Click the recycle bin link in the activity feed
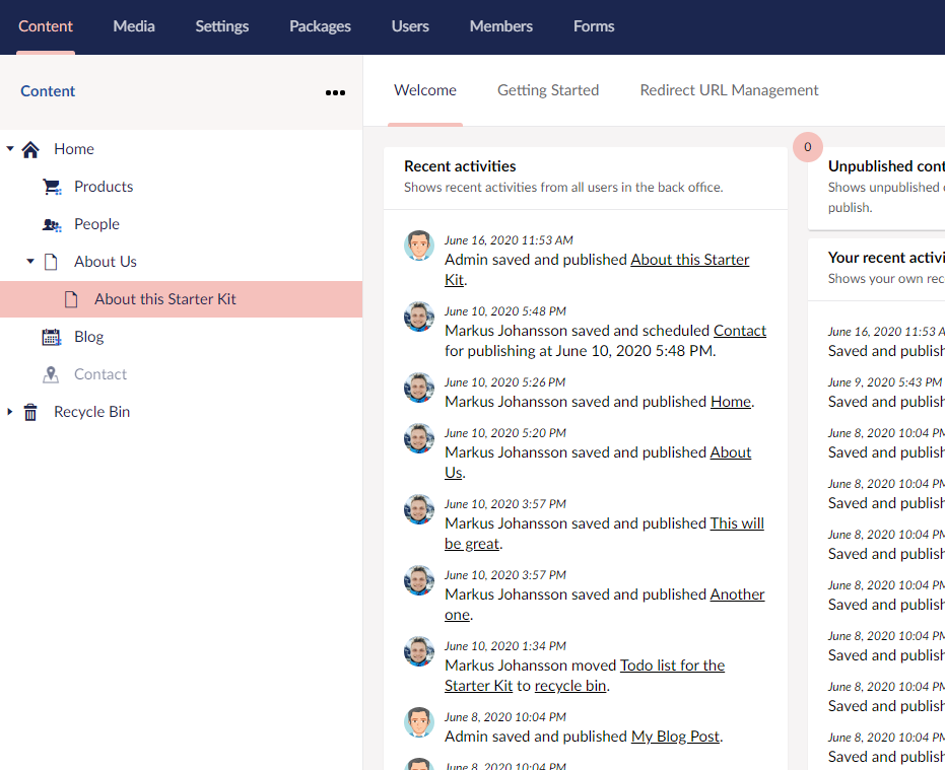The height and width of the screenshot is (770, 945). (x=570, y=685)
